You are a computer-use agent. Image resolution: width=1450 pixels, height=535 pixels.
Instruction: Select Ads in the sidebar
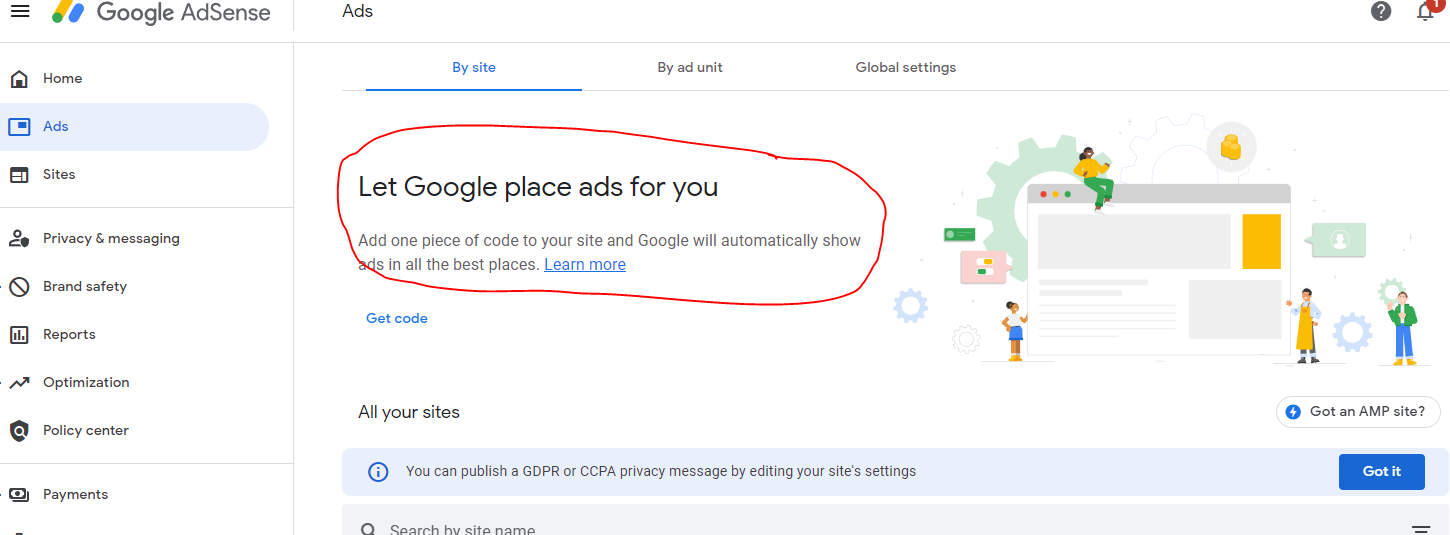pyautogui.click(x=134, y=127)
